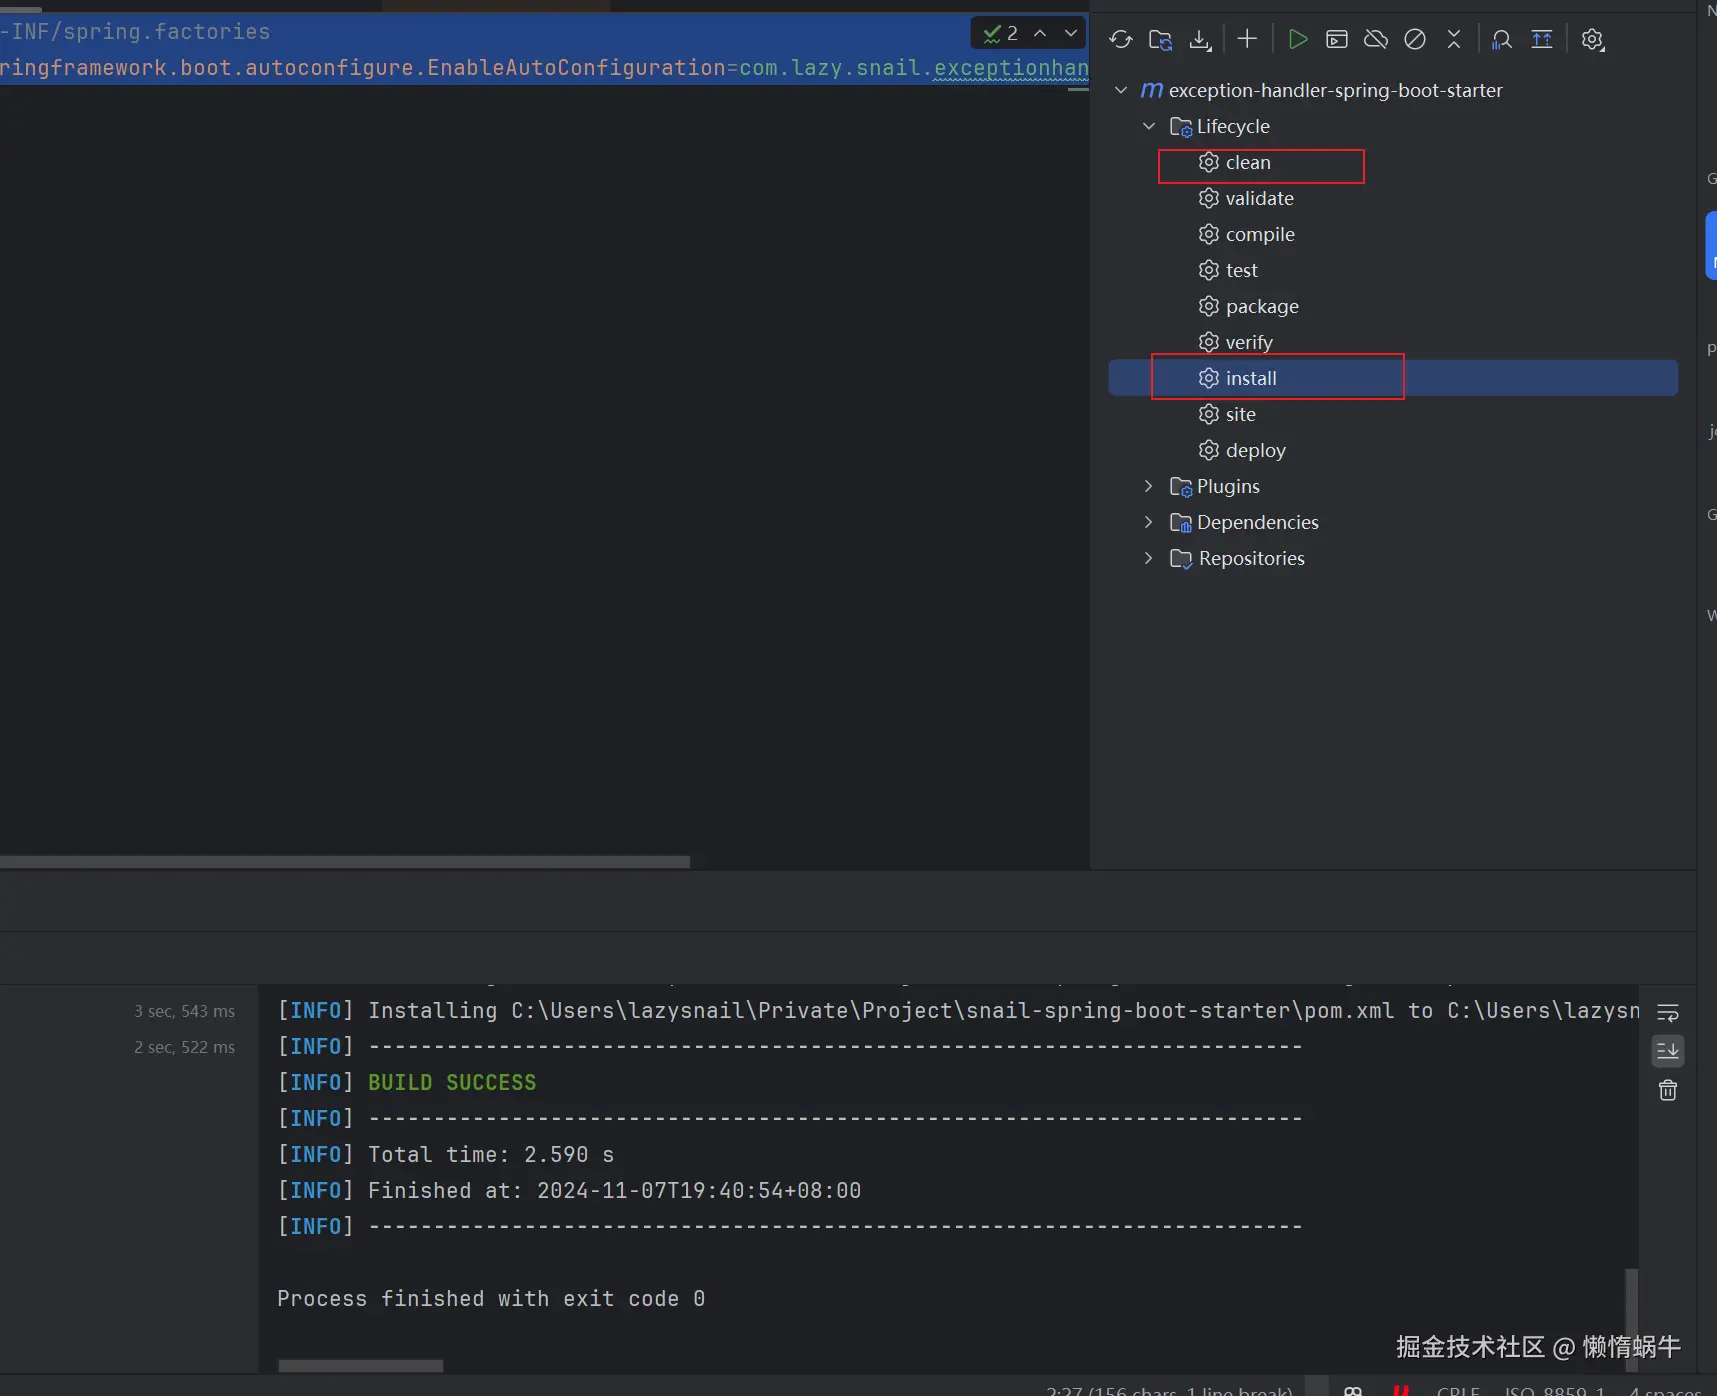The height and width of the screenshot is (1396, 1717).
Task: Select the site lifecycle goal
Action: click(1240, 414)
